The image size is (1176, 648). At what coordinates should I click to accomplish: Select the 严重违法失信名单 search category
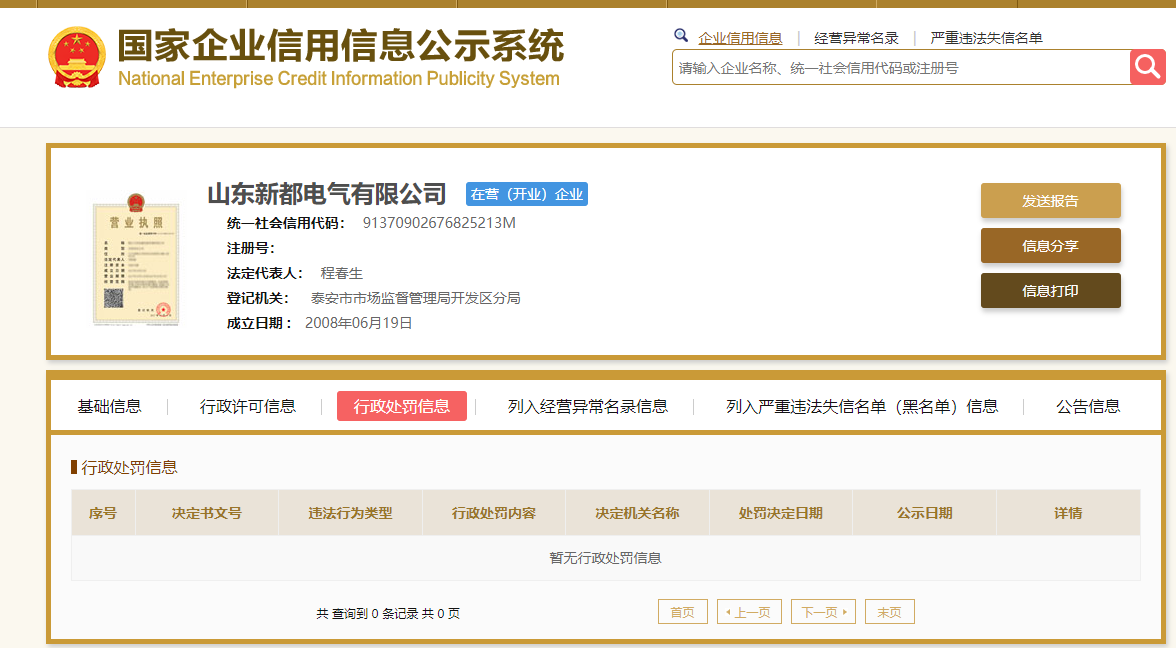coord(986,38)
